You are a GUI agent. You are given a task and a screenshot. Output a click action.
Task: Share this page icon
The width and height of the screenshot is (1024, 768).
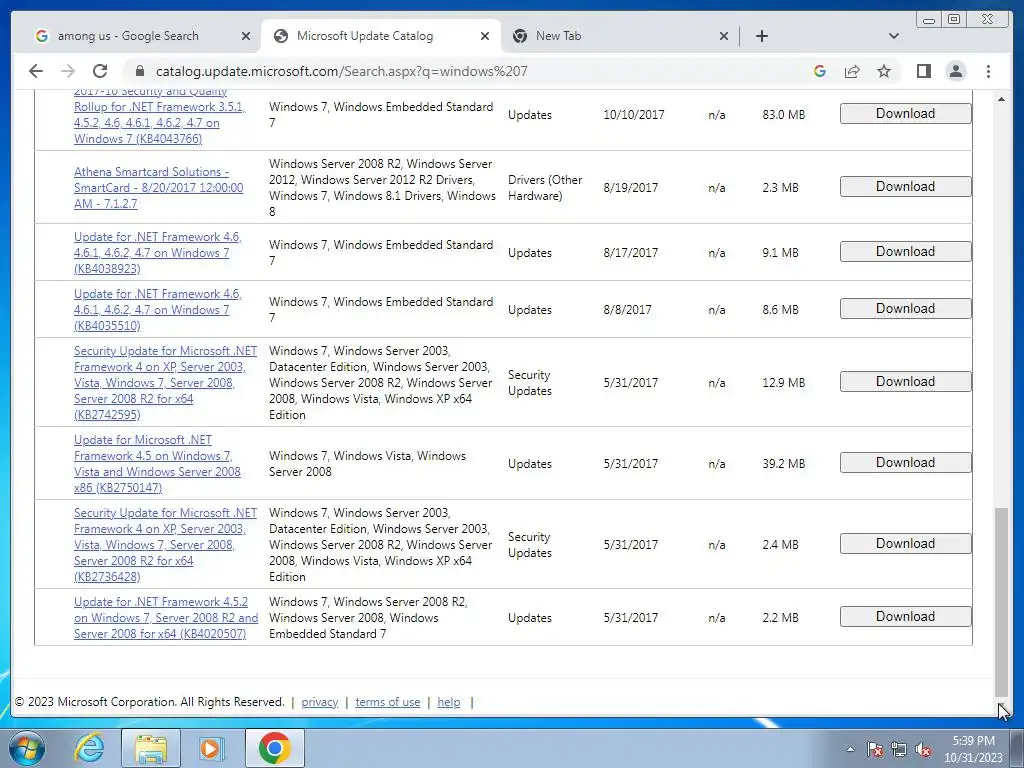pyautogui.click(x=852, y=71)
